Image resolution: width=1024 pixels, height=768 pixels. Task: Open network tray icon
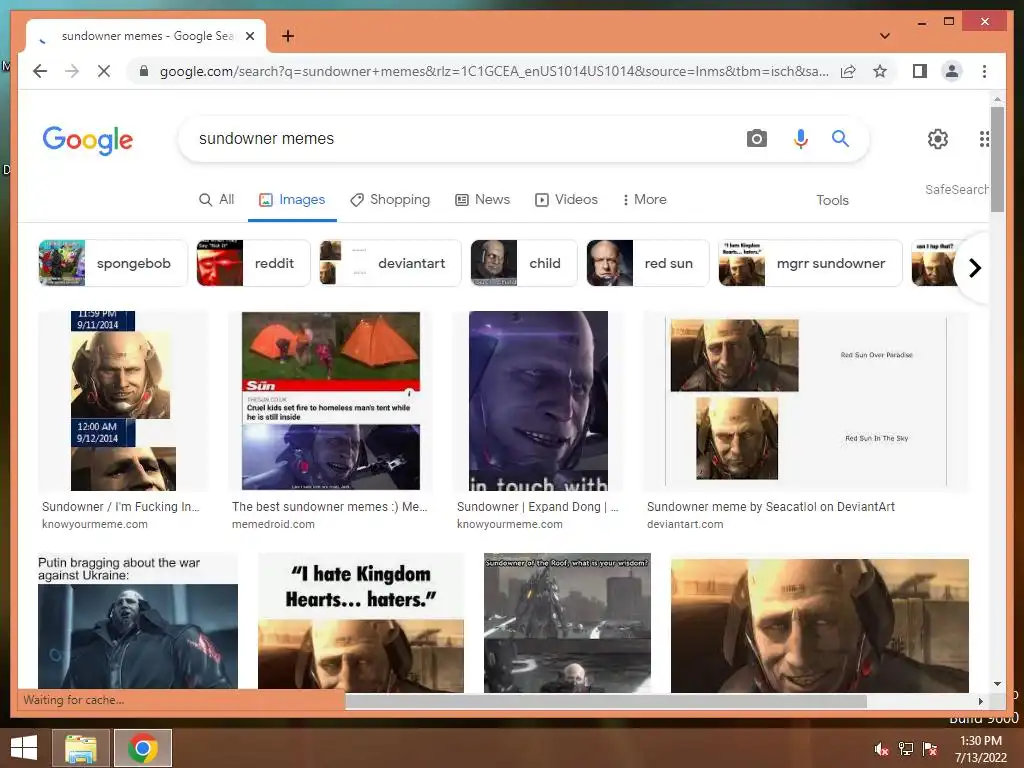(906, 749)
